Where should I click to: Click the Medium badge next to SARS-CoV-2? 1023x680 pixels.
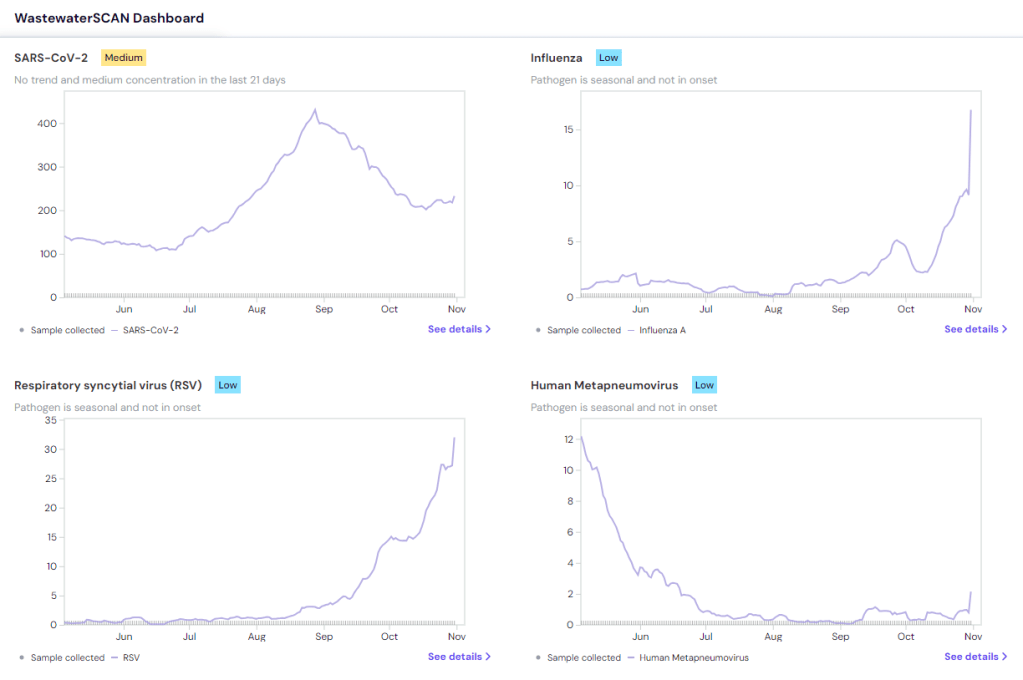(x=124, y=58)
